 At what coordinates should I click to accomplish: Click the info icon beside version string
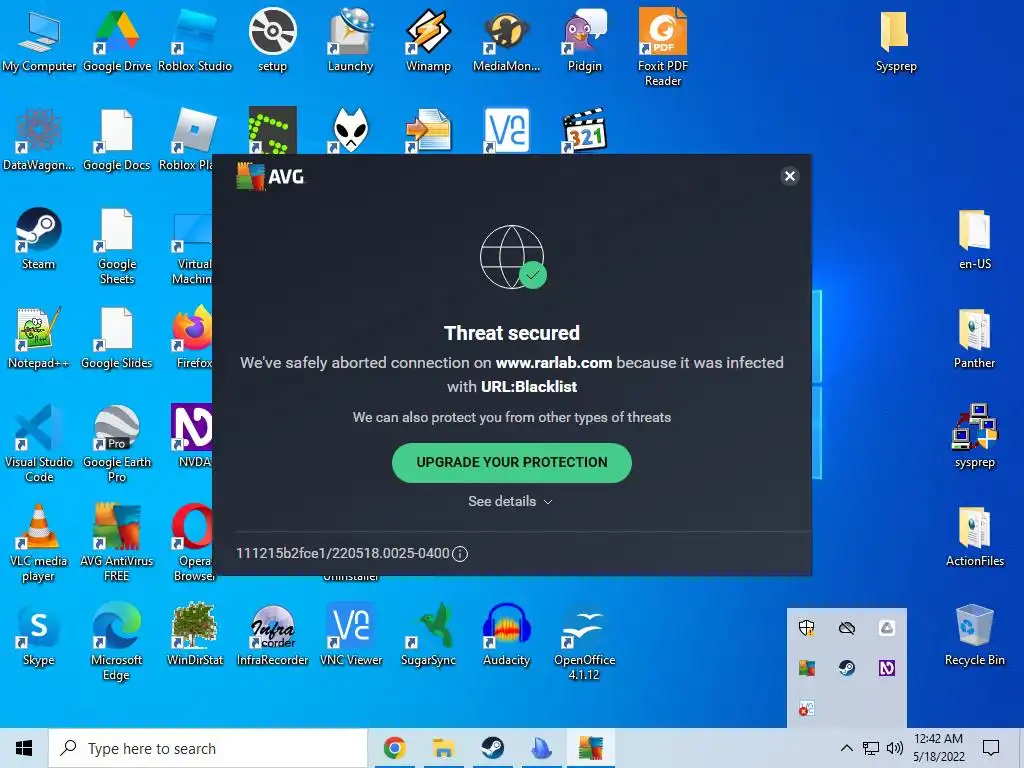pos(460,554)
